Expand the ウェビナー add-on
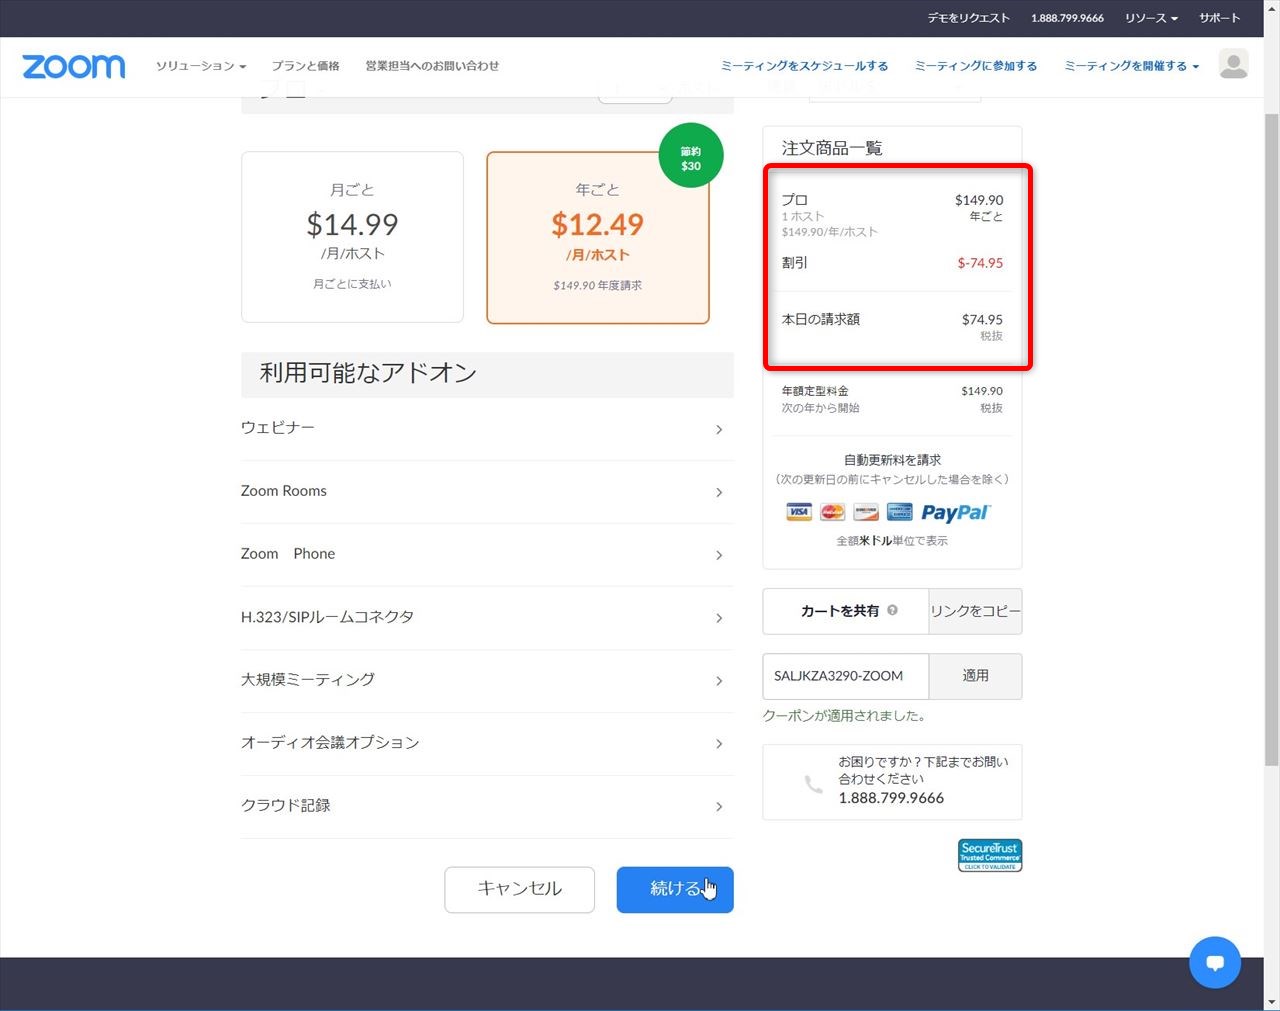The width and height of the screenshot is (1280, 1011). click(487, 429)
